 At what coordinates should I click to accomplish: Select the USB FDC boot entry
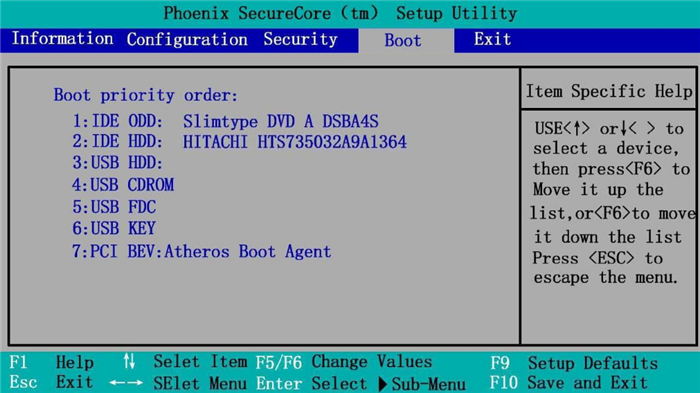coord(114,207)
